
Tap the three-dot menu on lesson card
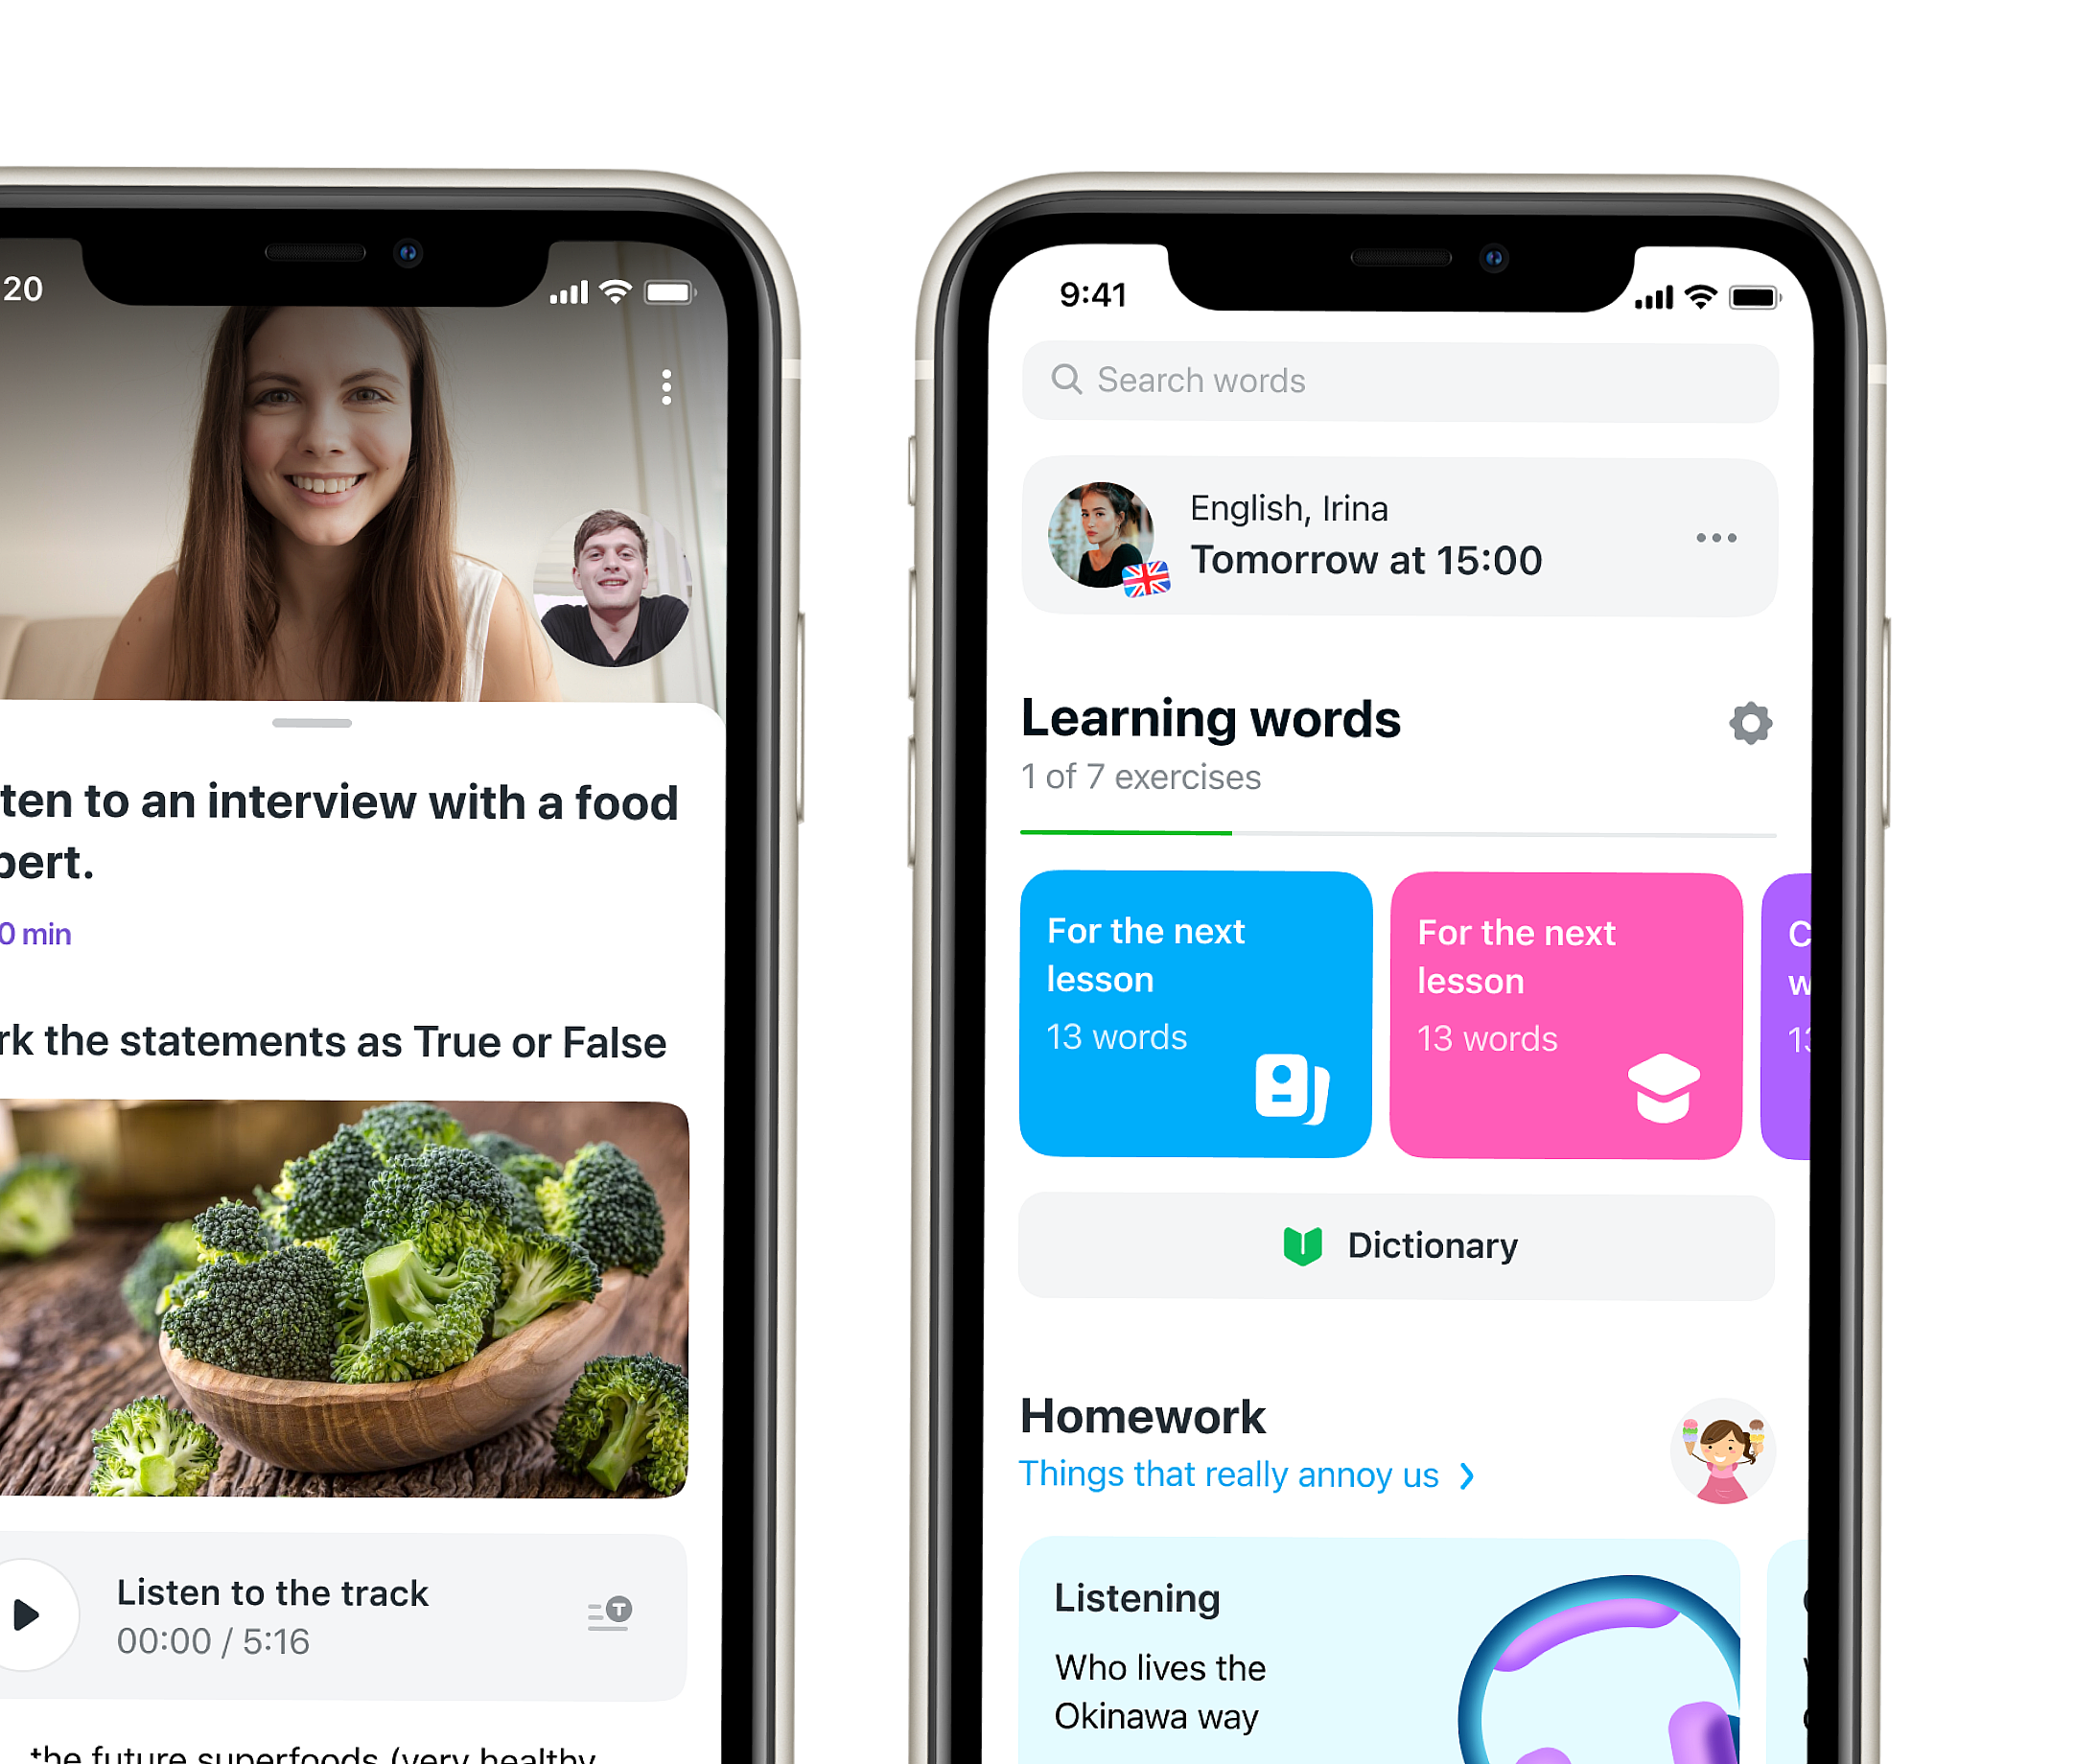[1716, 537]
